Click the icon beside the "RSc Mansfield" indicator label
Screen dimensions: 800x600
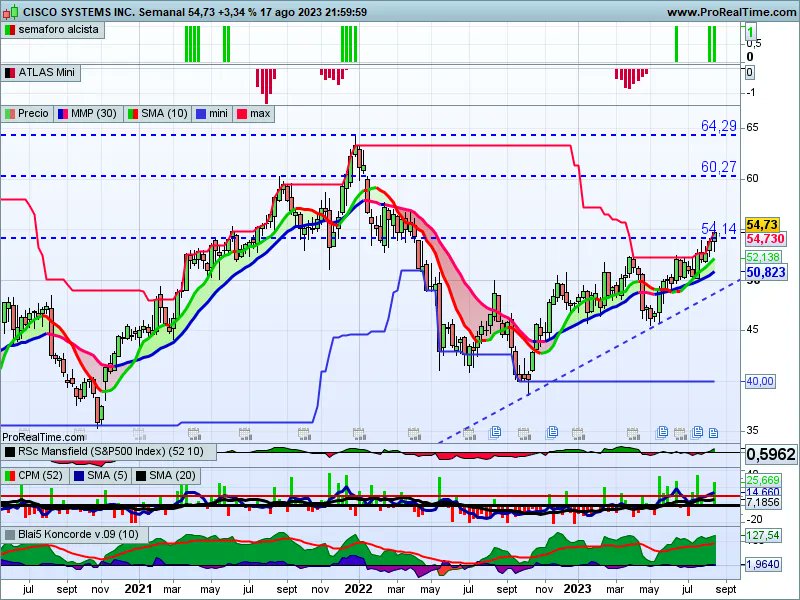click(x=10, y=451)
